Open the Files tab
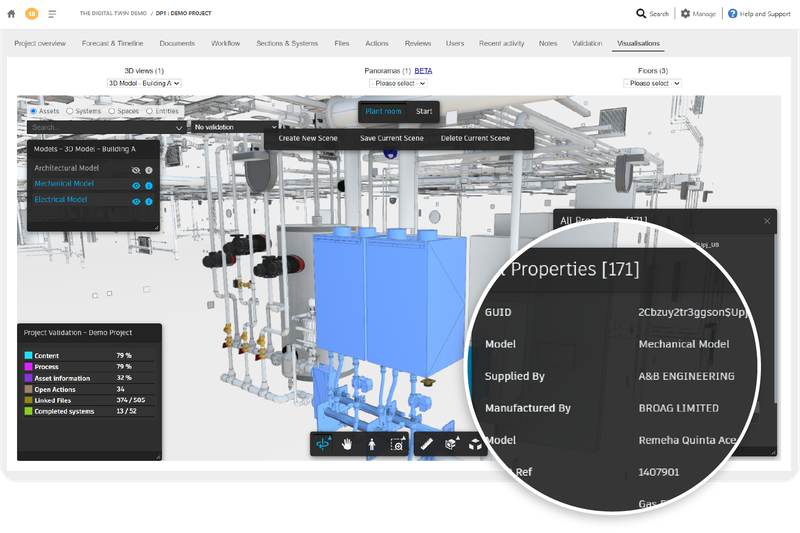 (x=342, y=43)
